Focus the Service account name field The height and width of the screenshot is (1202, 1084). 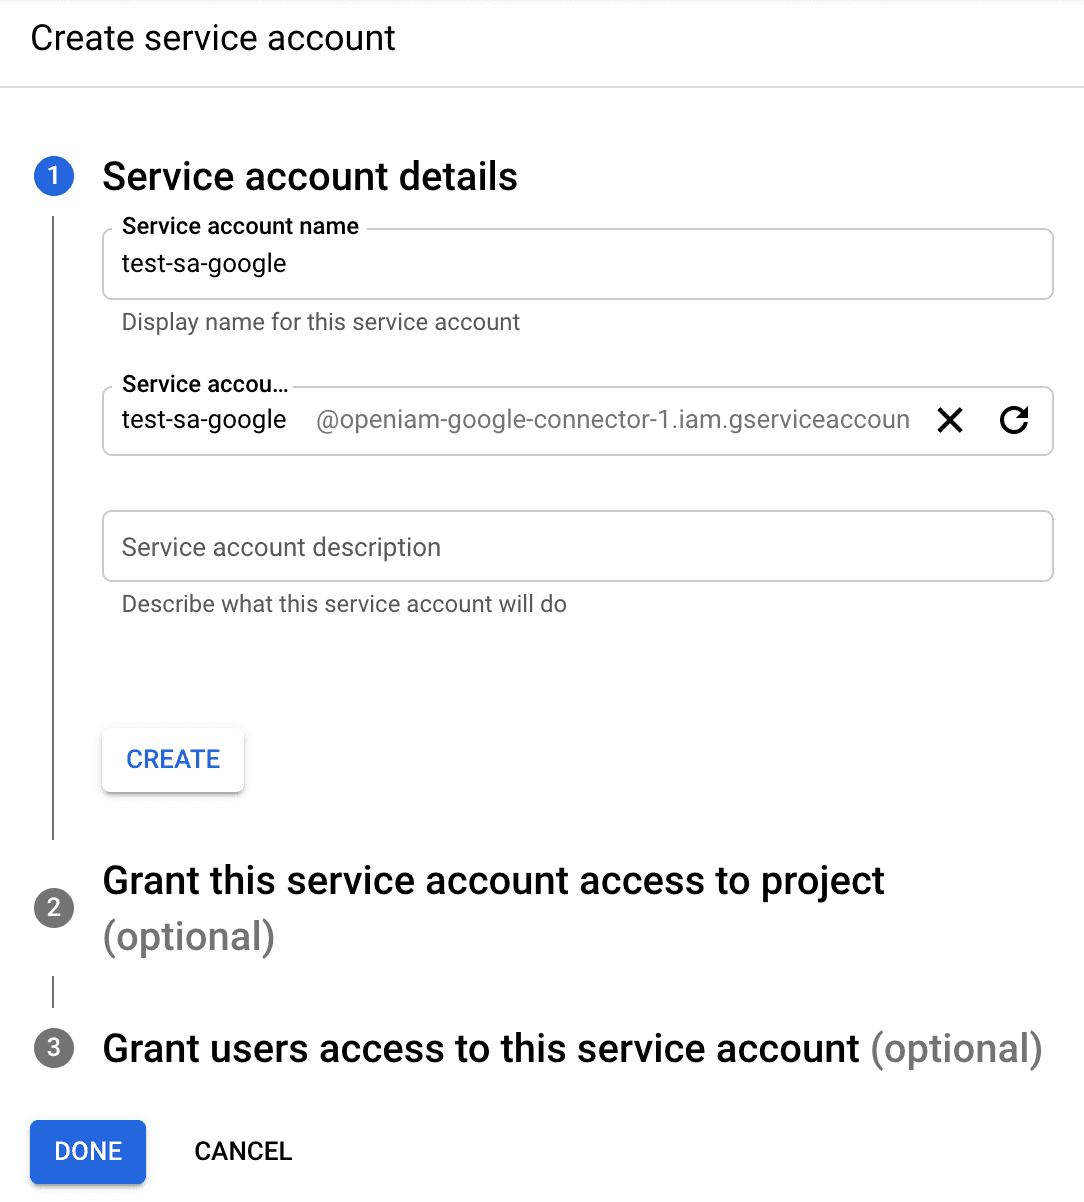pos(577,264)
